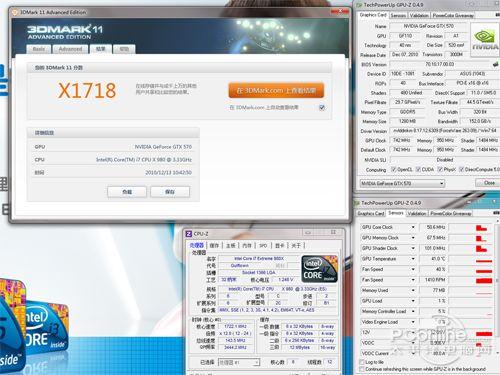
Task: Click the X1718 score text
Action: pyautogui.click(x=87, y=91)
